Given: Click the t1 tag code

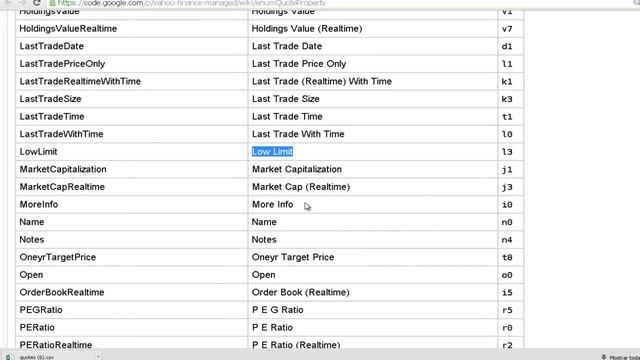Looking at the screenshot, I should tap(507, 117).
